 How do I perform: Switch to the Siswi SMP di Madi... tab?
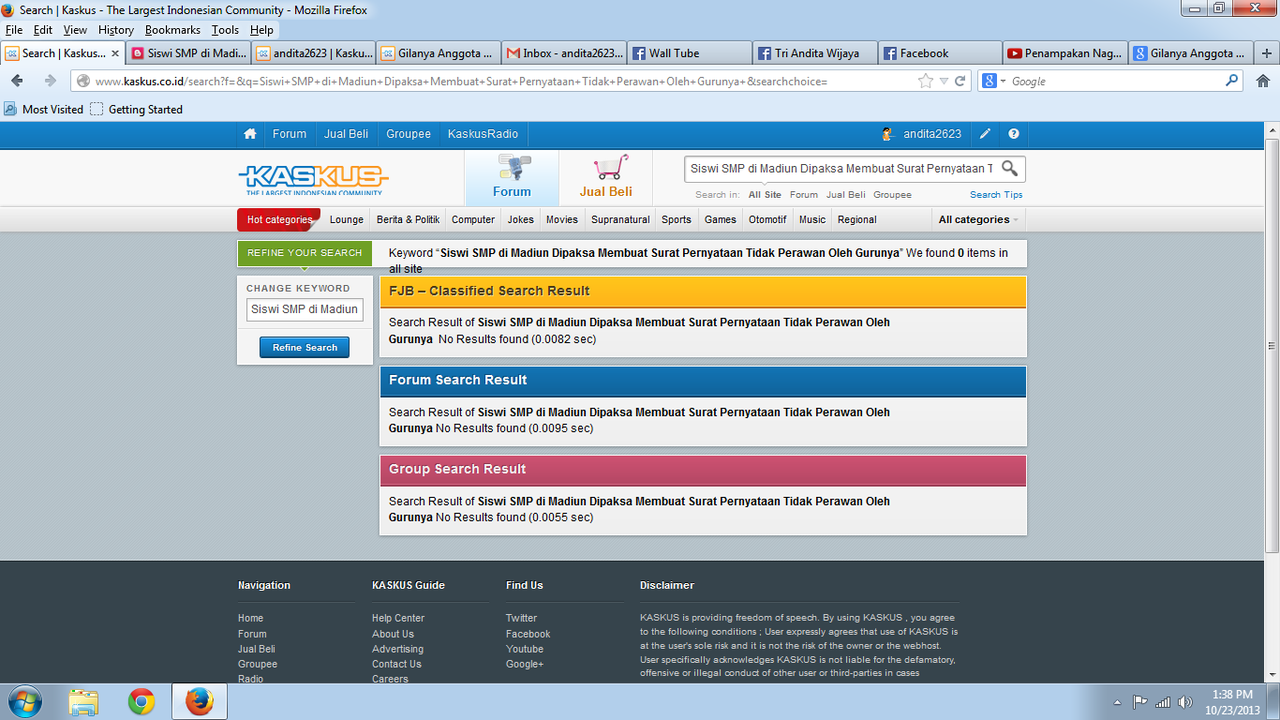coord(188,53)
